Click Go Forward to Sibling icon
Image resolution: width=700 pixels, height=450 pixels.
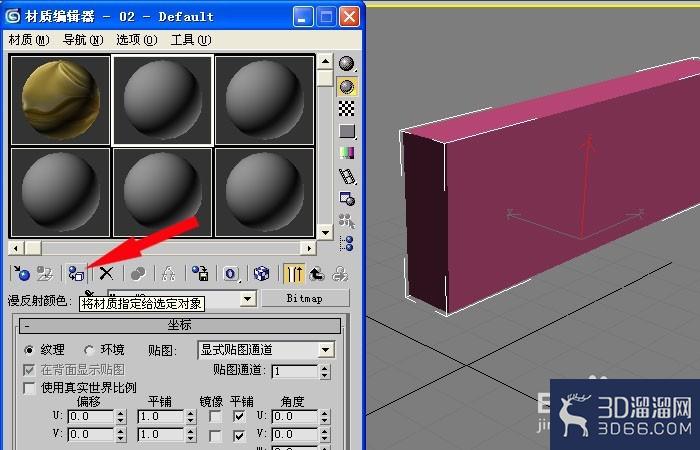(x=340, y=273)
